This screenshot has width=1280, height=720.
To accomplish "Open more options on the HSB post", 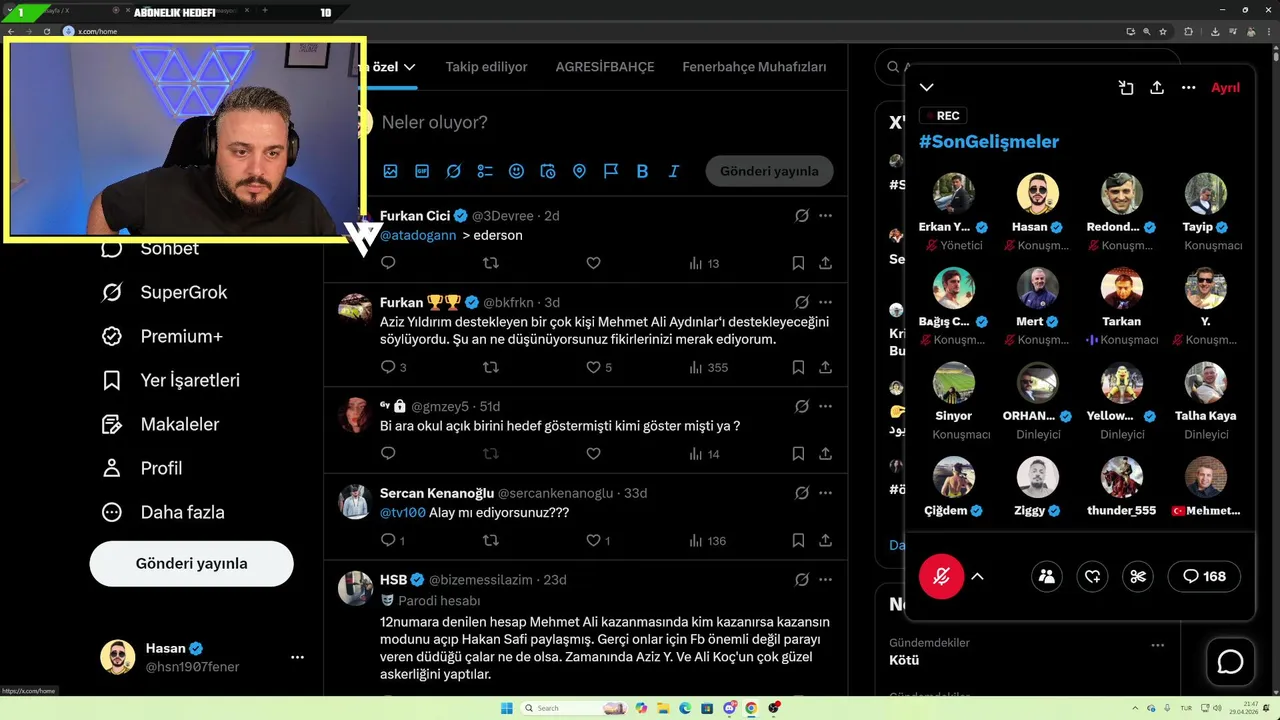I will 825,579.
